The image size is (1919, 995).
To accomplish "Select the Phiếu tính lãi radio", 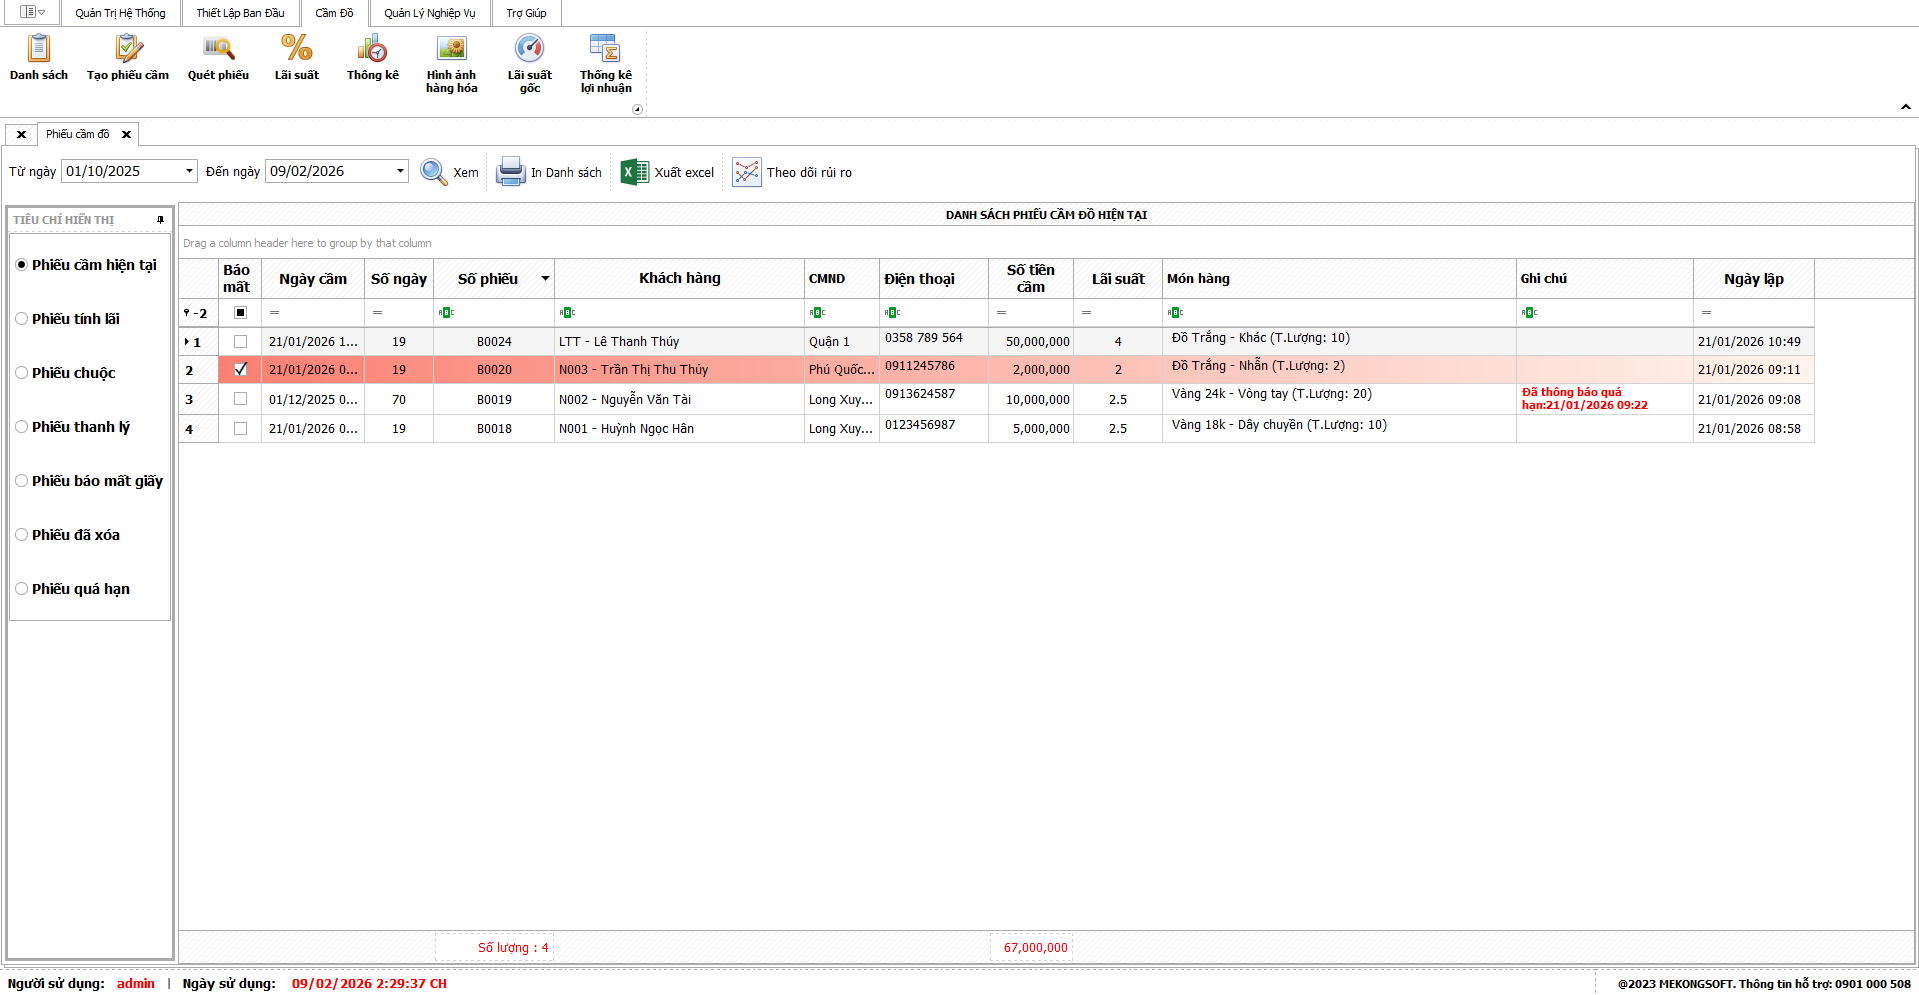I will coord(21,319).
